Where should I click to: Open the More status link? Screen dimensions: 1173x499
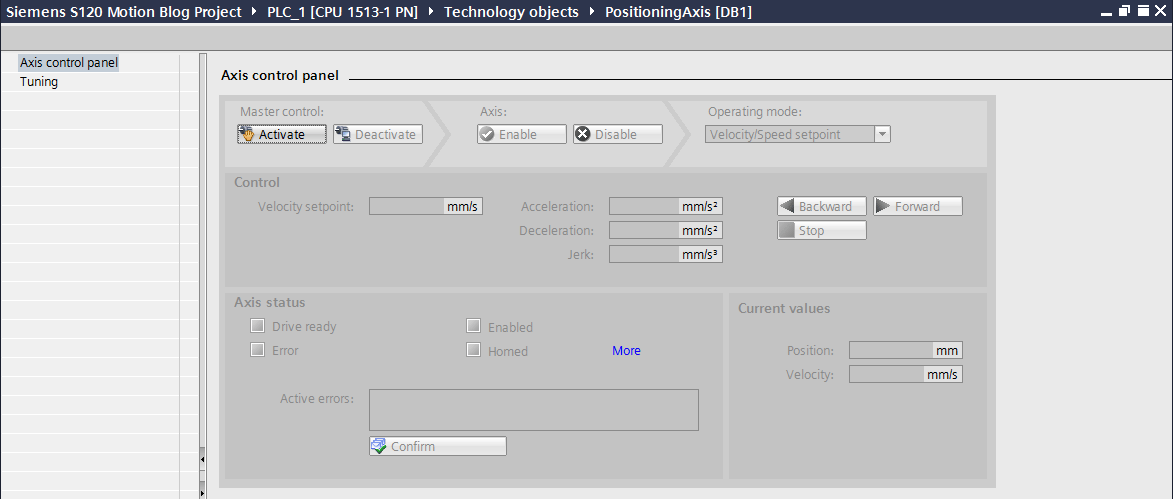coord(626,351)
